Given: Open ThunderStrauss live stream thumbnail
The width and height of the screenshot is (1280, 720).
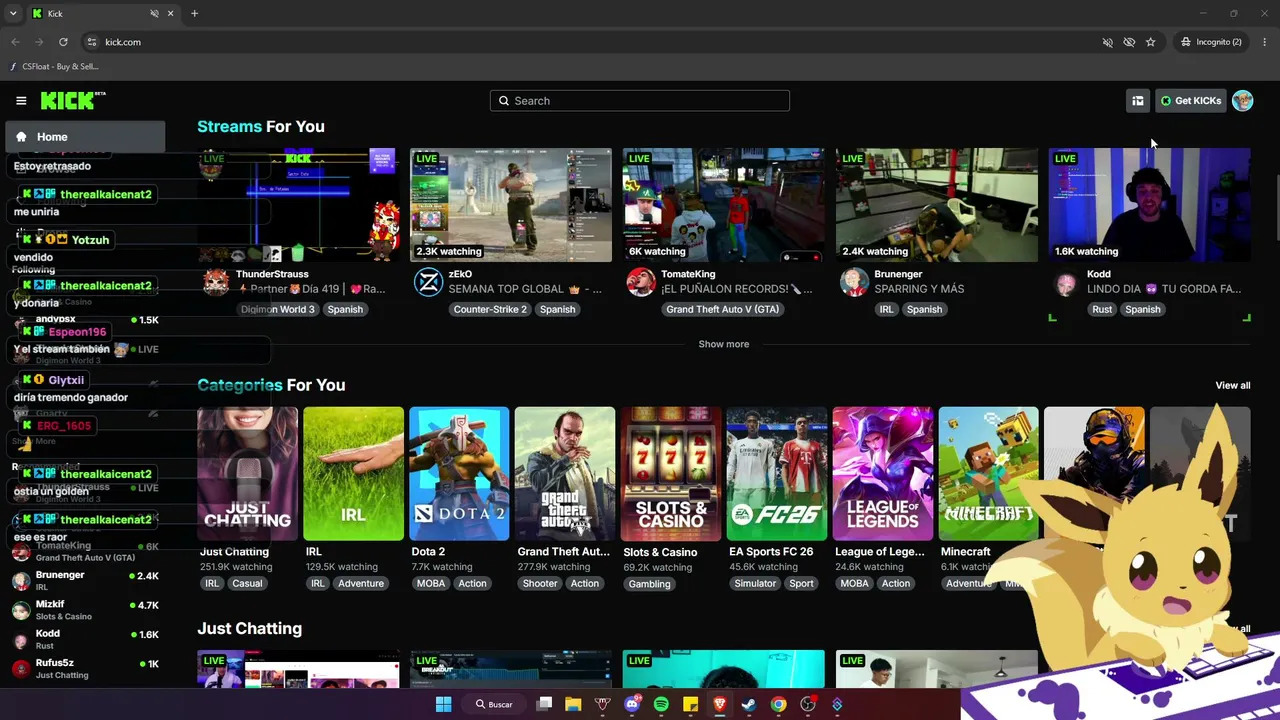Looking at the screenshot, I should click(x=298, y=205).
